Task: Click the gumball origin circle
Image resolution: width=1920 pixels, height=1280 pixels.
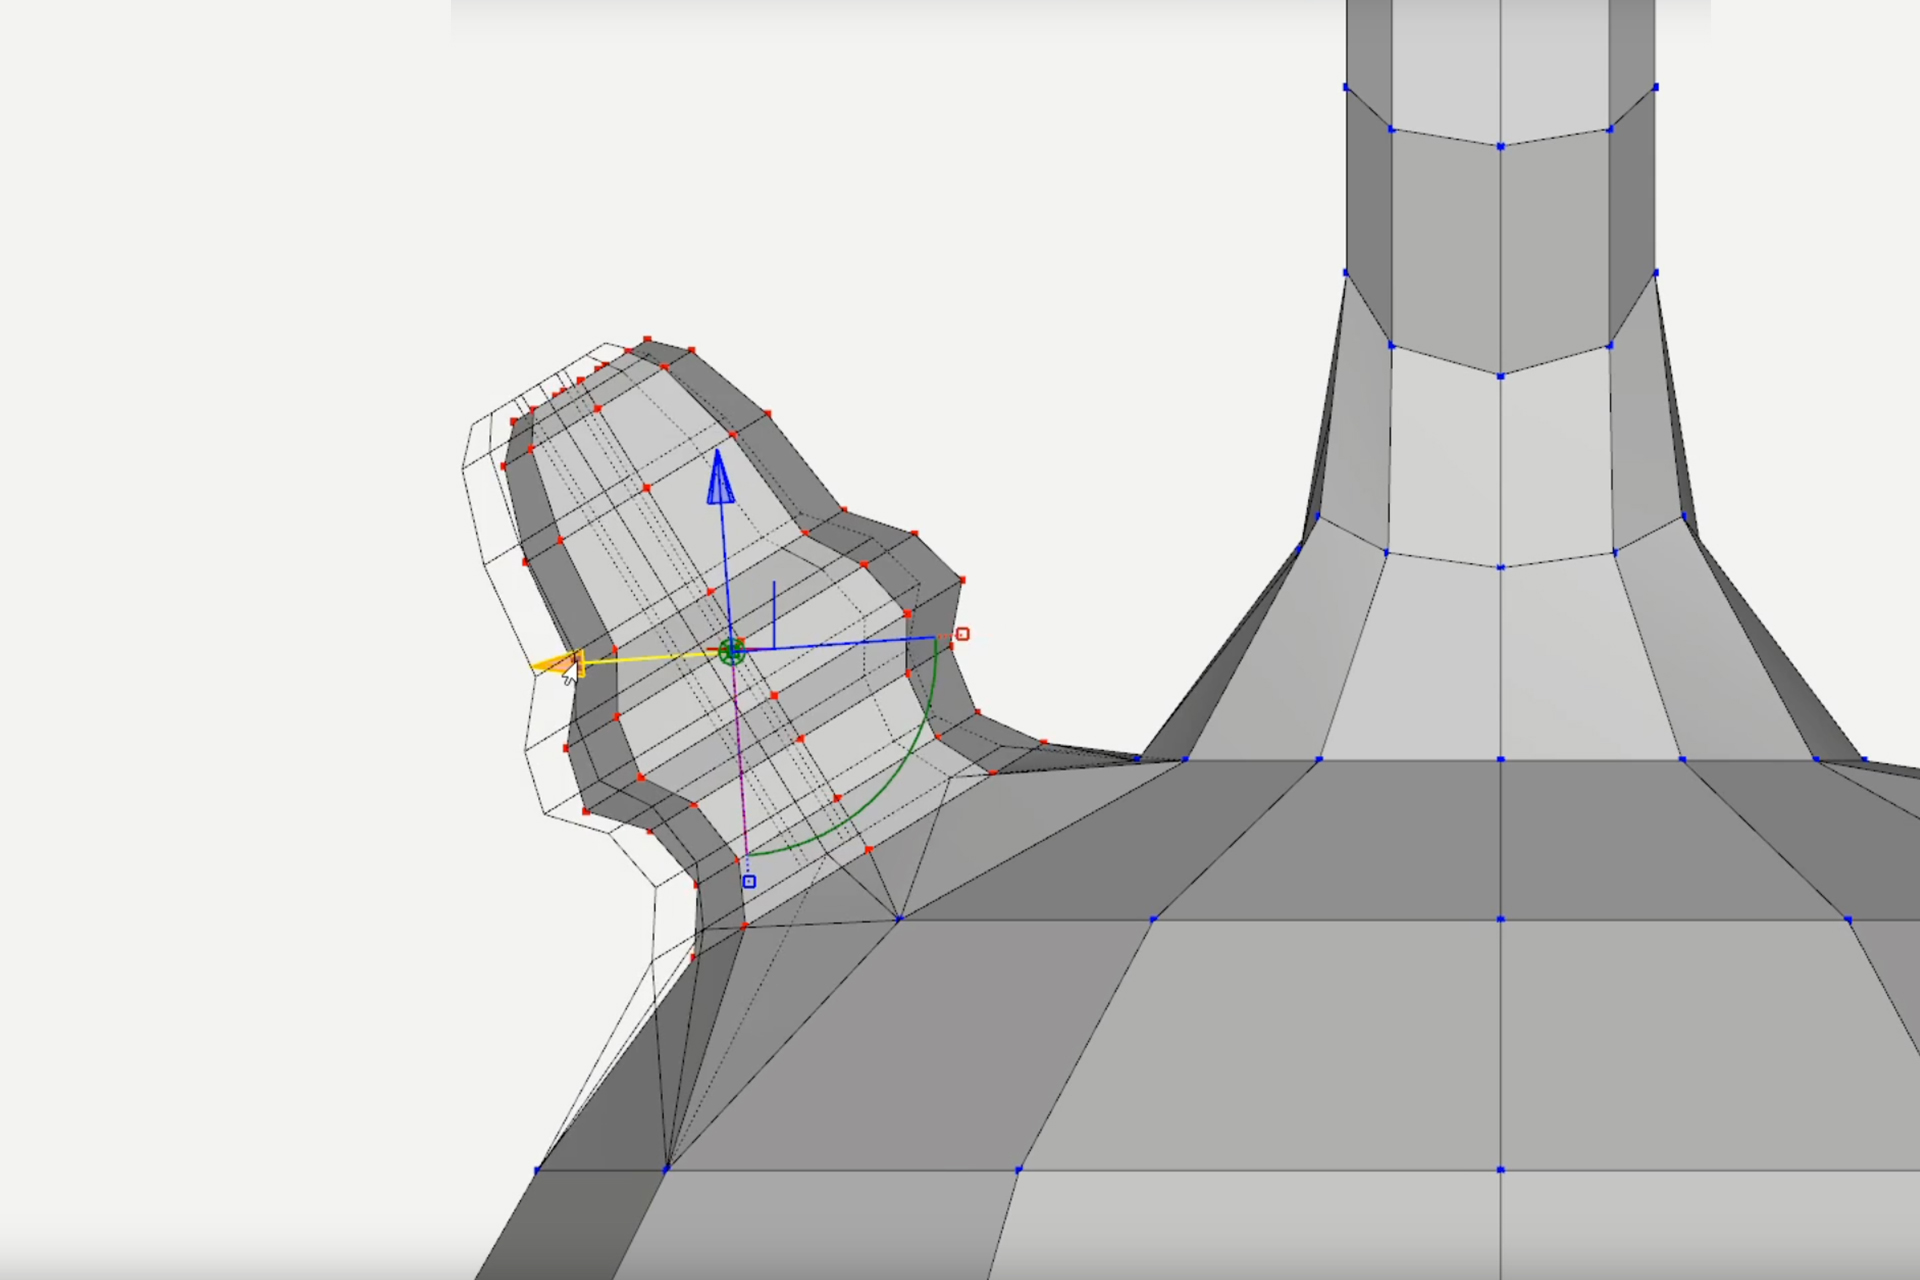Action: click(x=732, y=652)
